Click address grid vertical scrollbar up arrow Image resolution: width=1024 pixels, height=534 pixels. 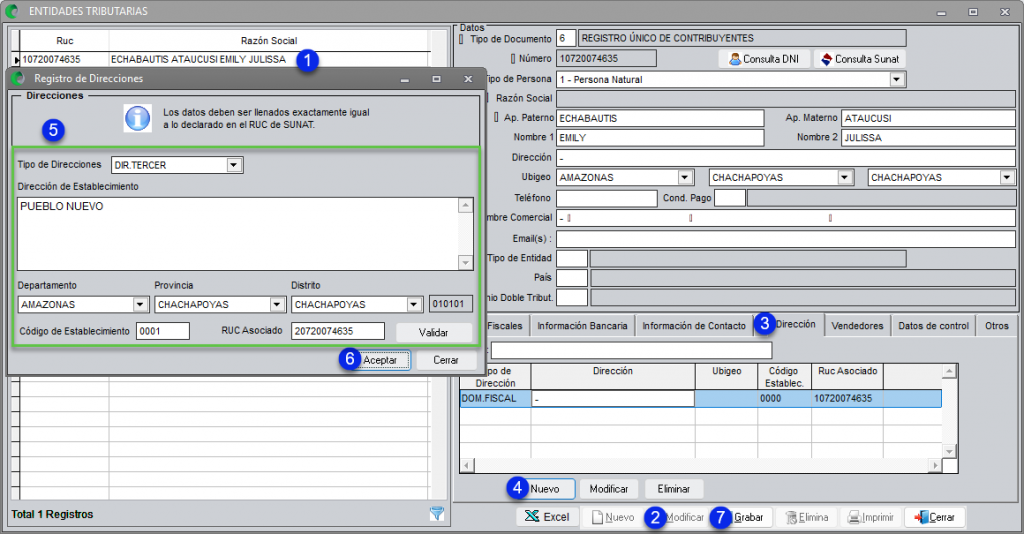(x=950, y=371)
